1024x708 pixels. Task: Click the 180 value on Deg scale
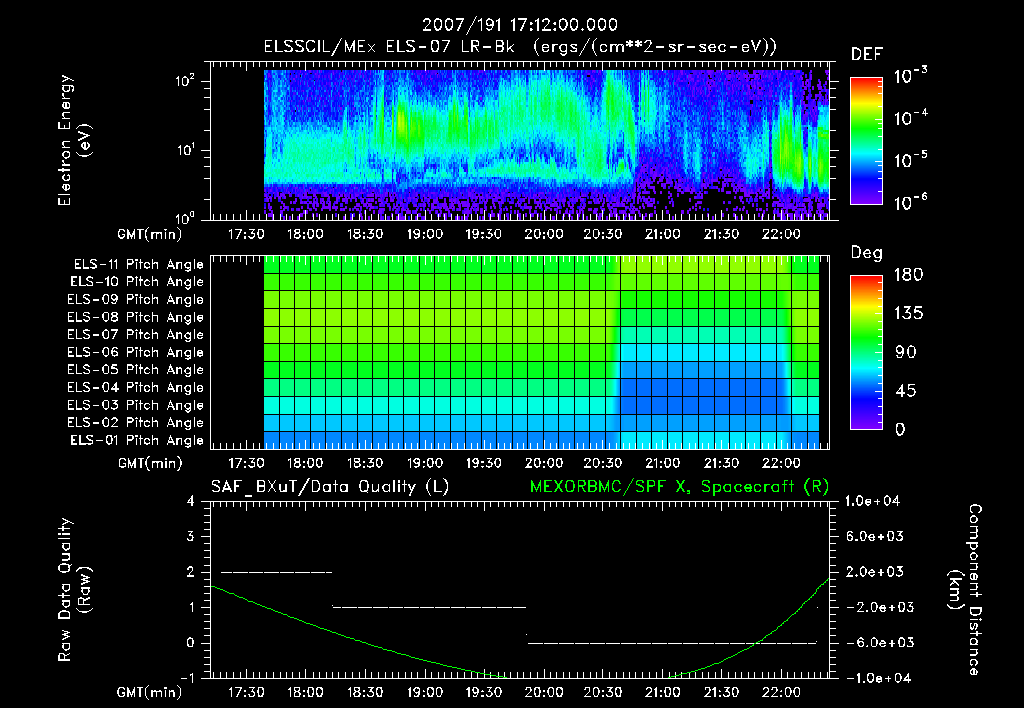[x=908, y=275]
